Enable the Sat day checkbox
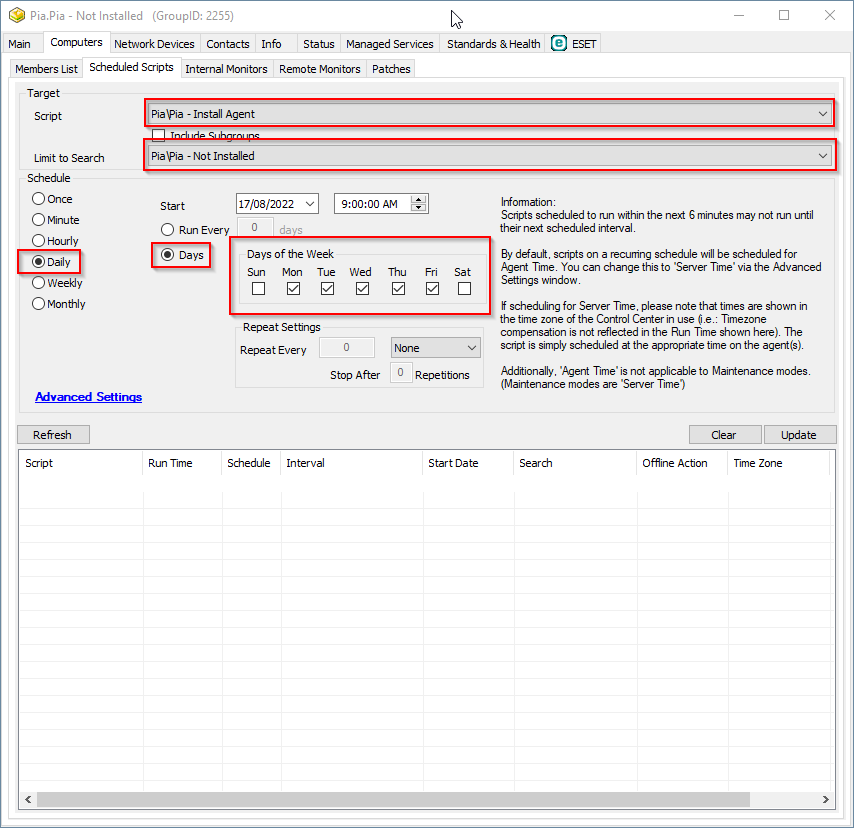Screen dimensions: 854x828 (x=465, y=288)
